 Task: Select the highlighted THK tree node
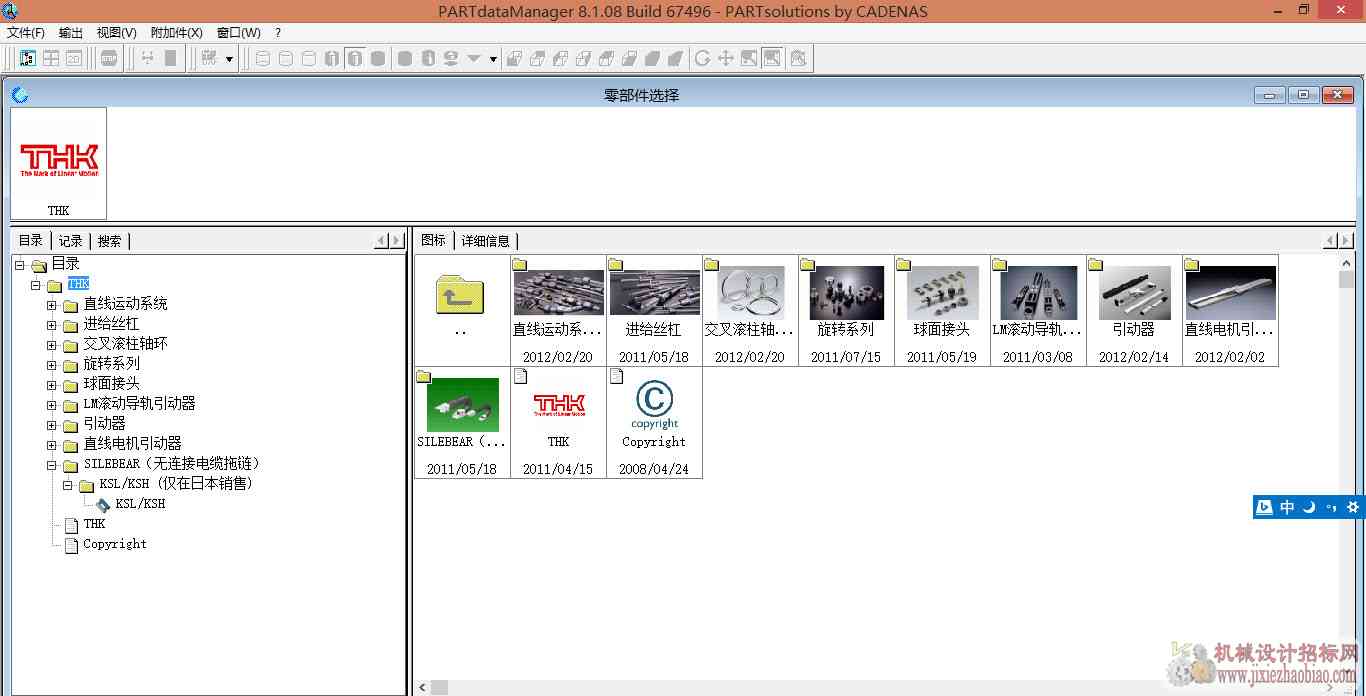point(78,285)
